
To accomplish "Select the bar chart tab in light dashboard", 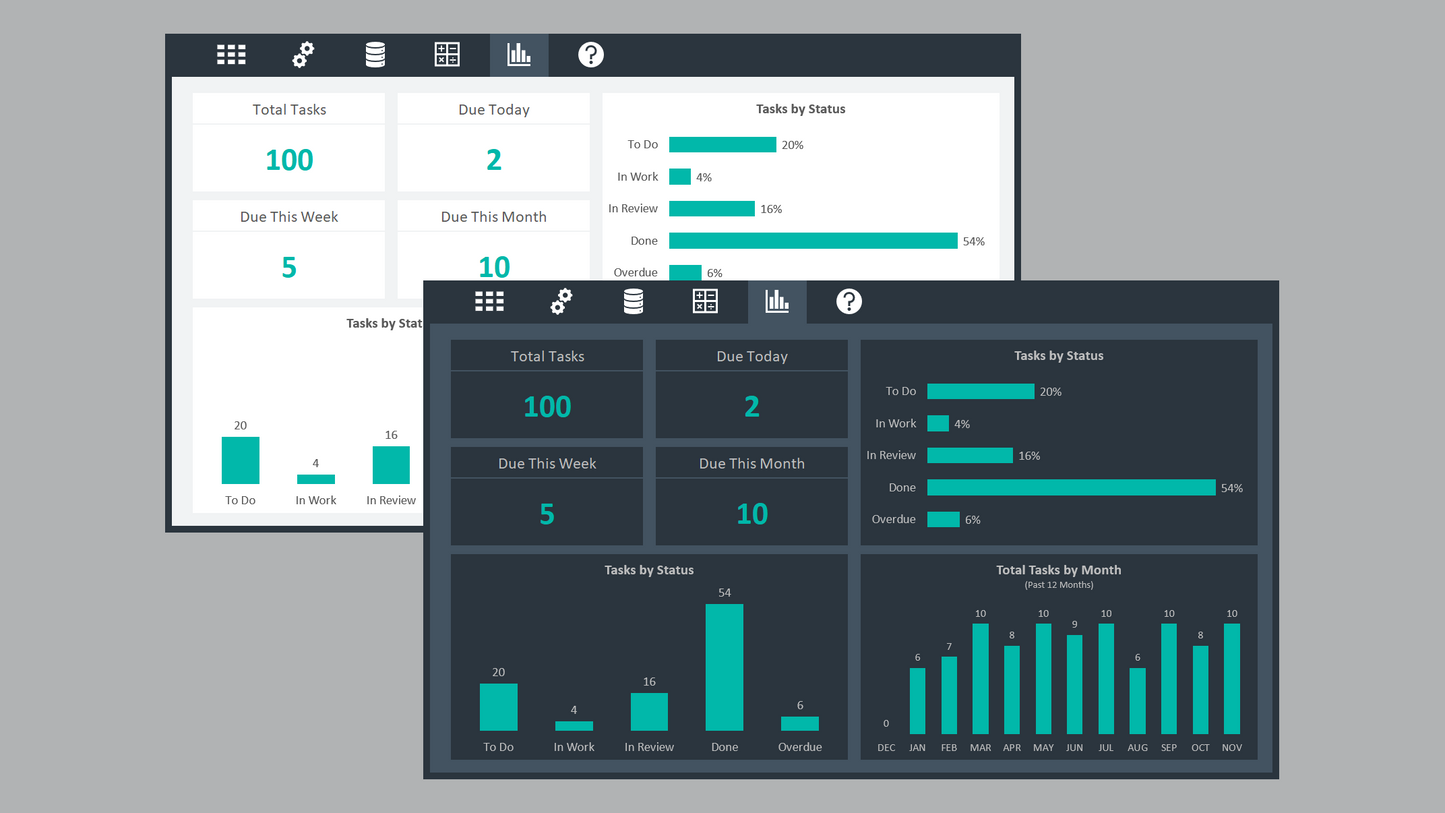I will (x=519, y=55).
